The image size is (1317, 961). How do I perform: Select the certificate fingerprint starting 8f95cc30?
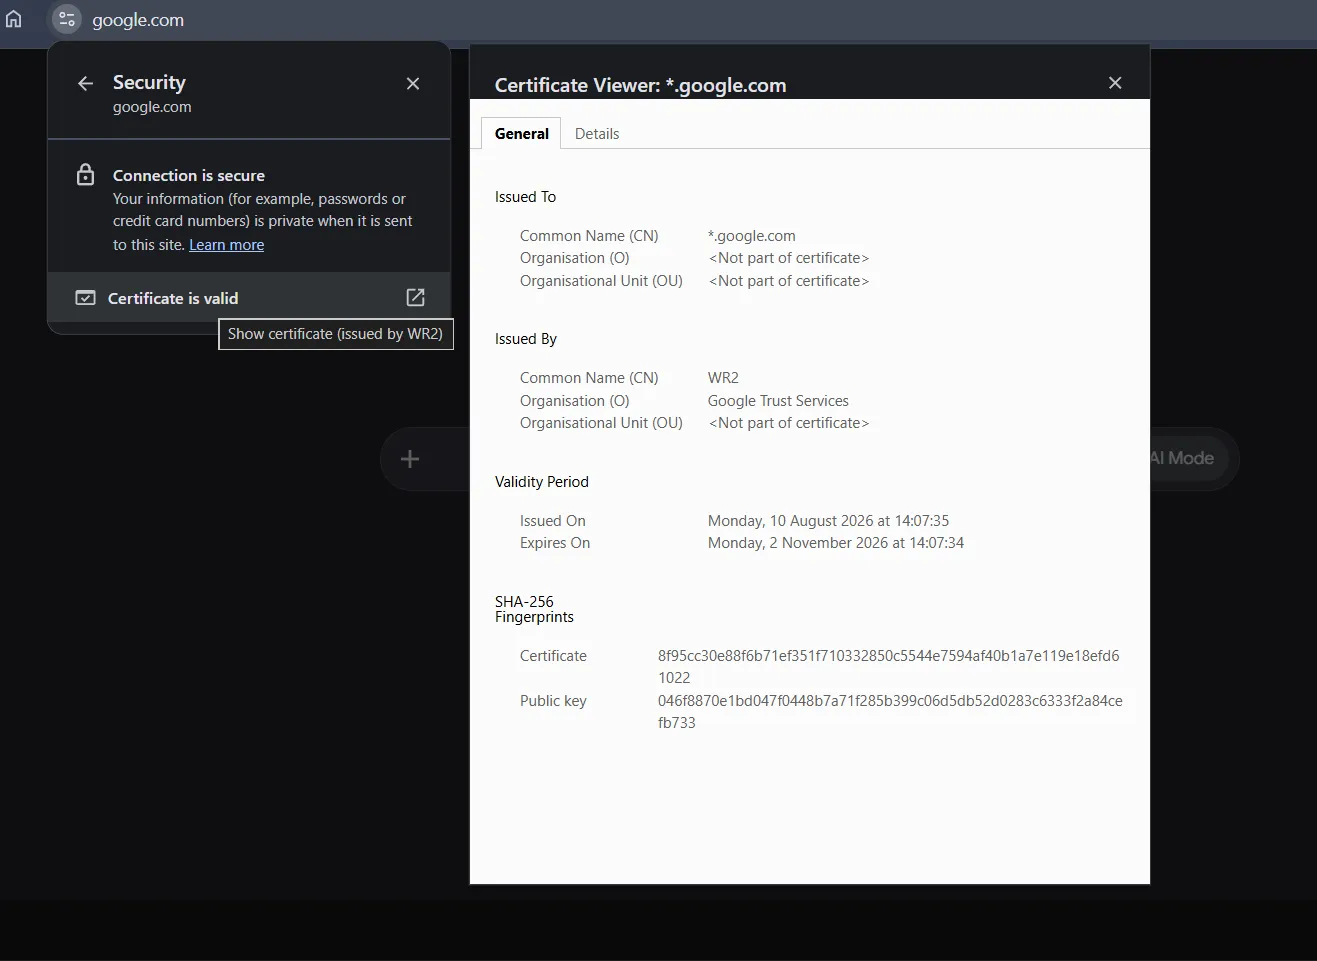888,667
